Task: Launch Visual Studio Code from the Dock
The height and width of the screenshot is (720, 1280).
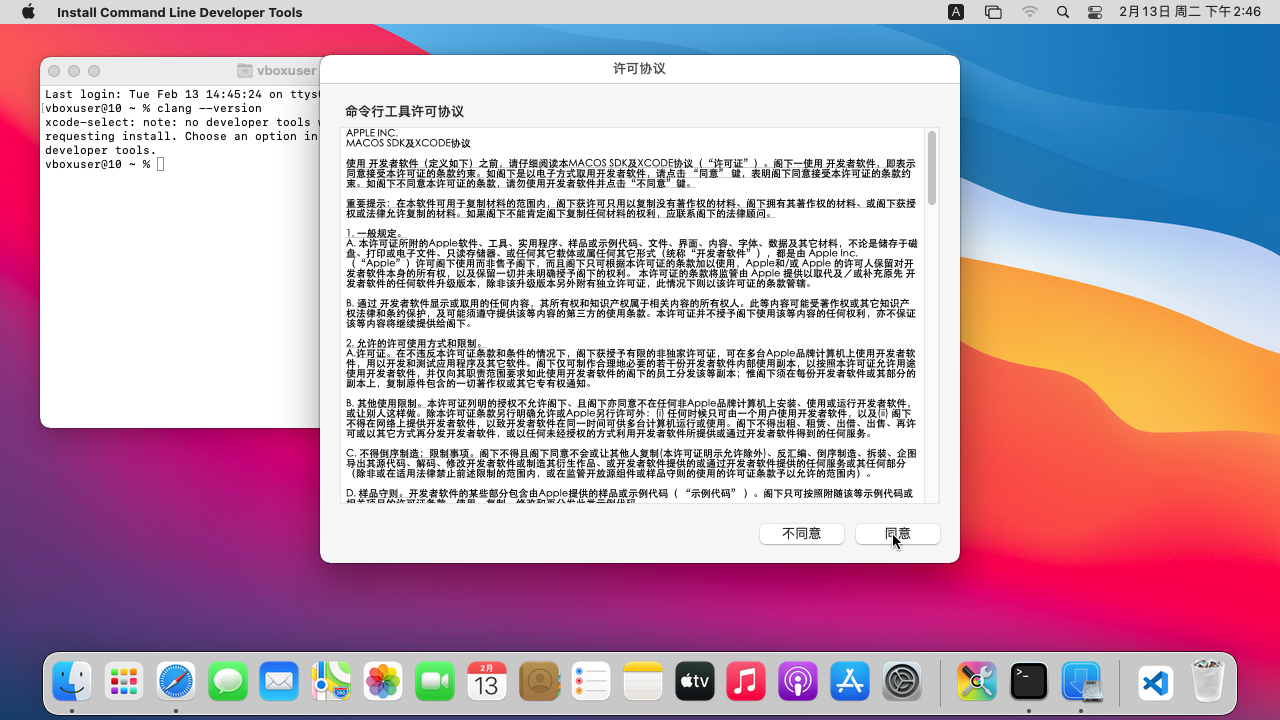Action: pos(1155,684)
